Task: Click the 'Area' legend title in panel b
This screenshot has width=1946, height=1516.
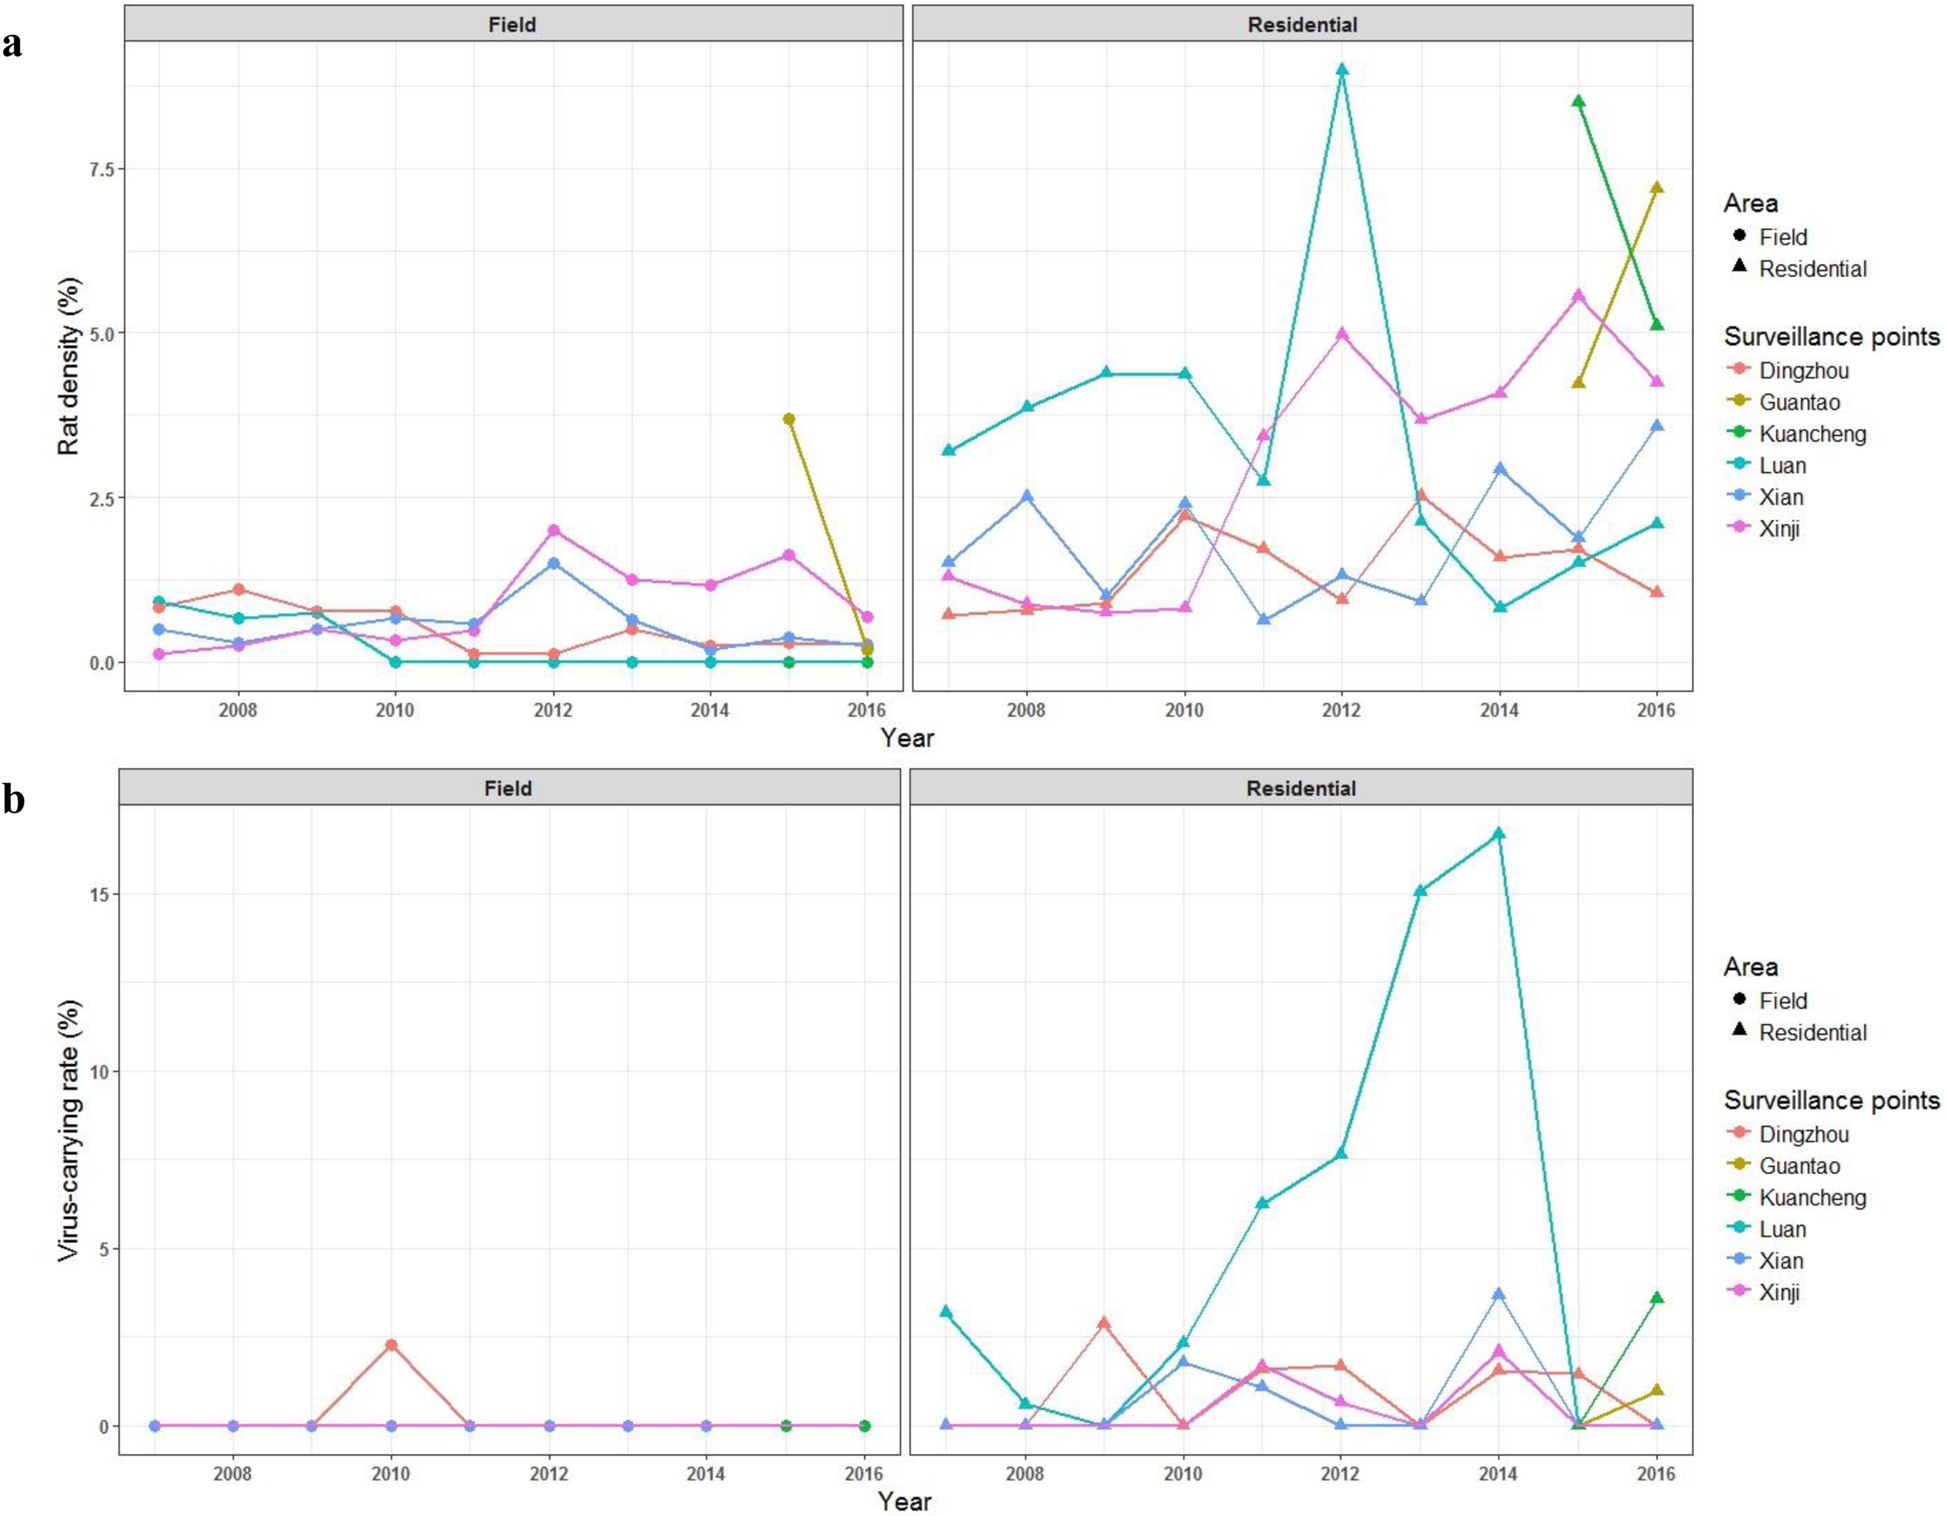Action: click(1751, 967)
